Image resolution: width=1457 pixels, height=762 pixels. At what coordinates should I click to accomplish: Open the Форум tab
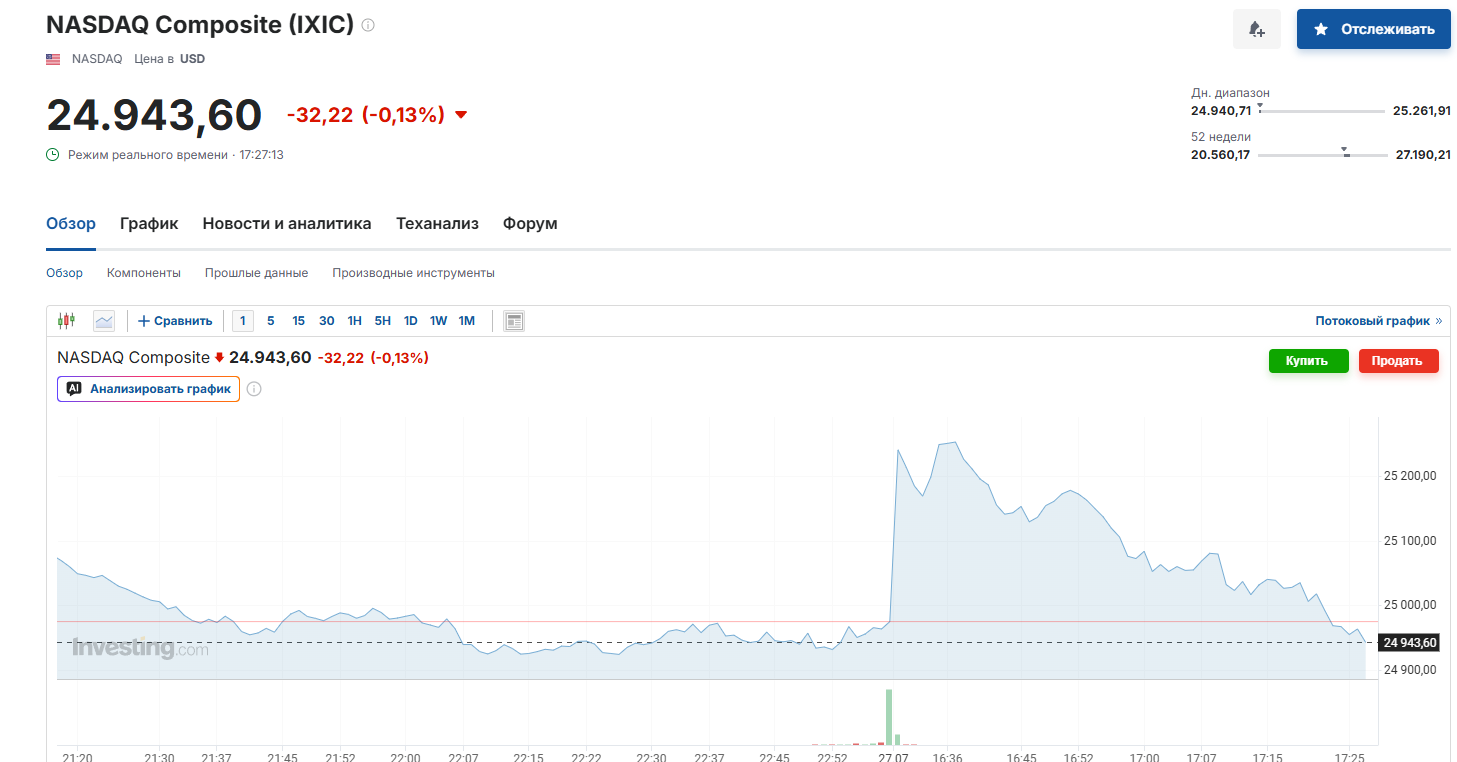(530, 224)
